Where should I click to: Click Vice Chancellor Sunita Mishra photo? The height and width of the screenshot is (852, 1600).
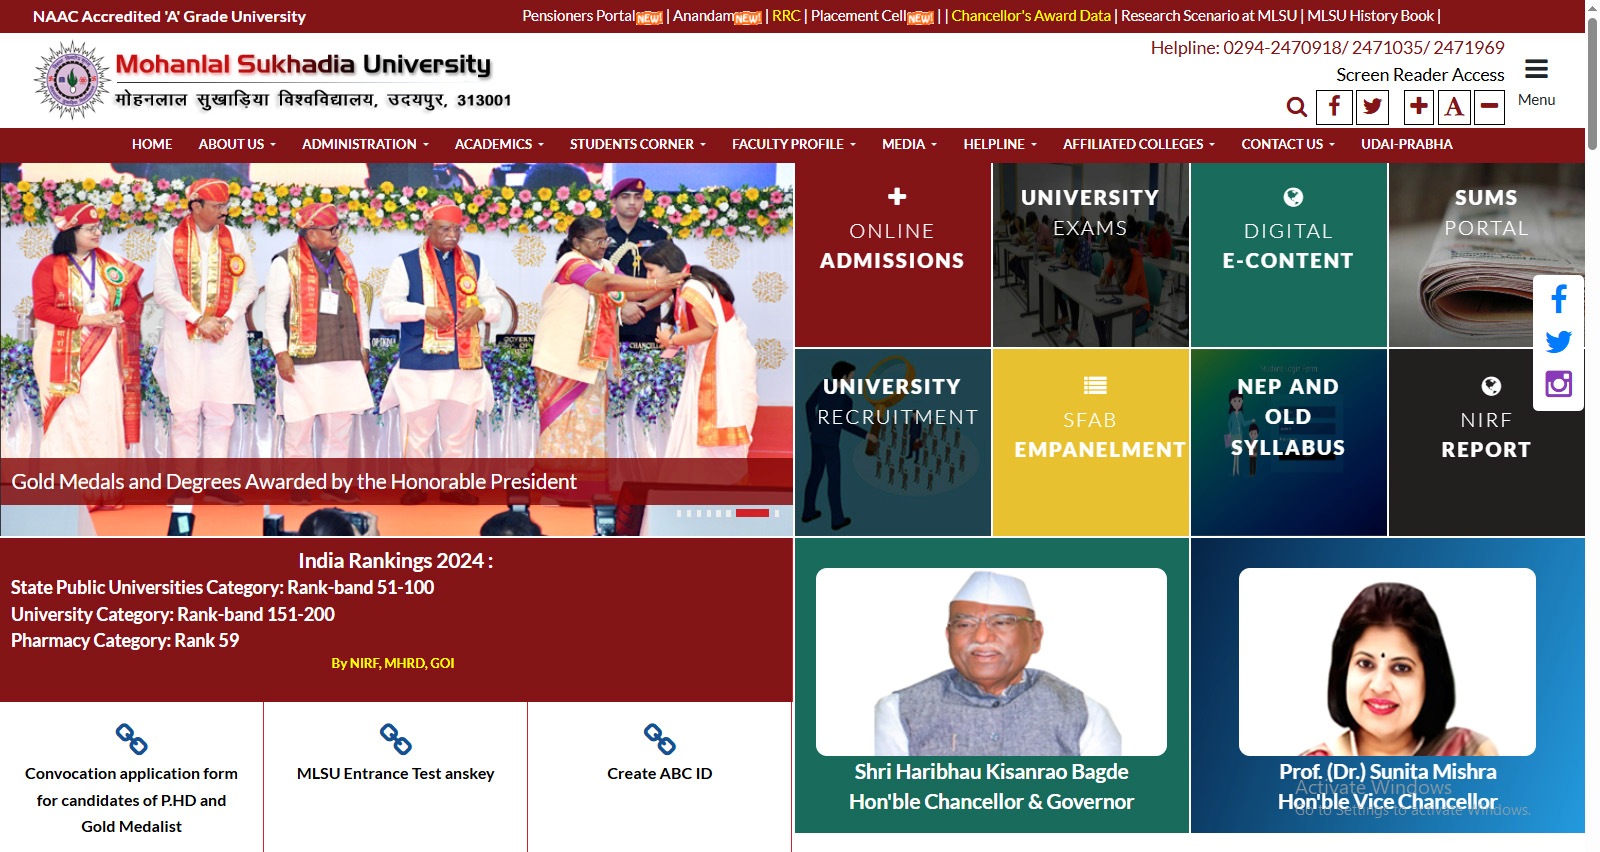[x=1387, y=662]
